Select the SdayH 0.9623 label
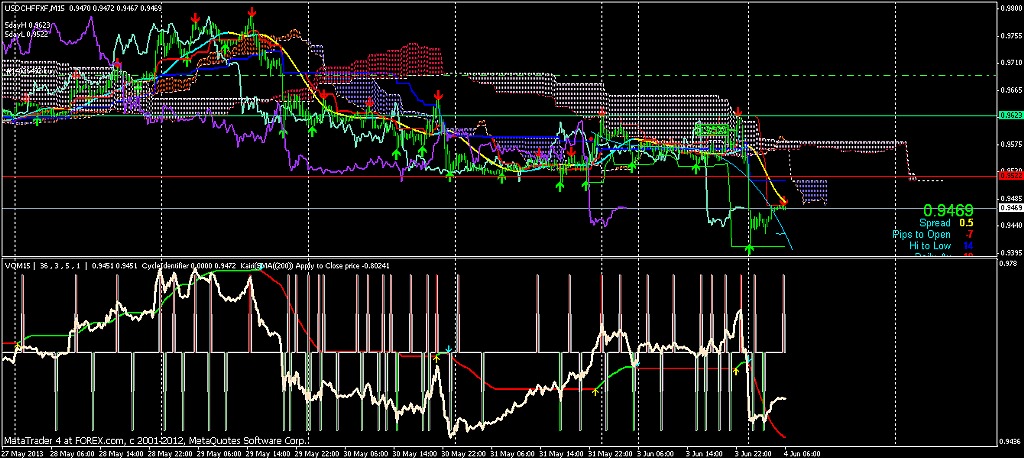Screen dimensions: 1024x458 point(27,24)
